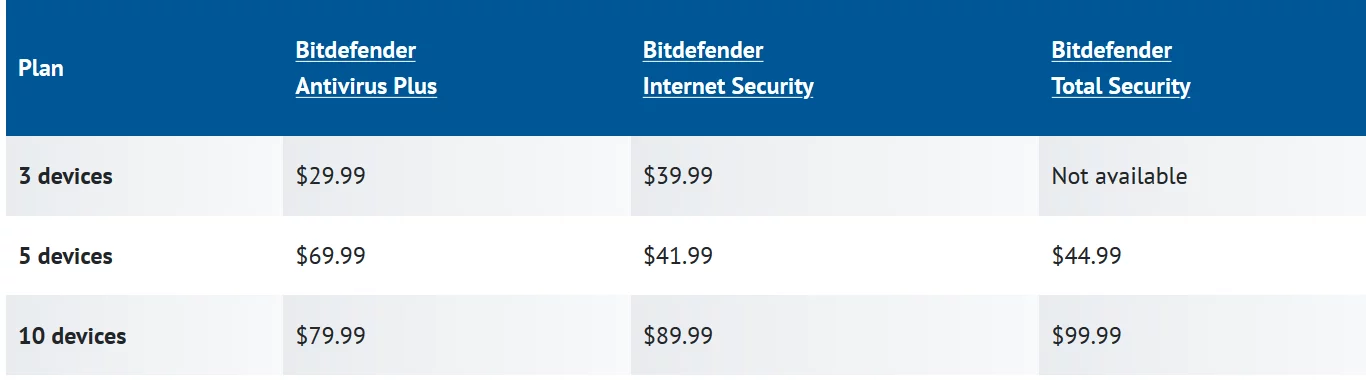1366x380 pixels.
Task: Select the 10 devices row label
Action: tap(72, 336)
